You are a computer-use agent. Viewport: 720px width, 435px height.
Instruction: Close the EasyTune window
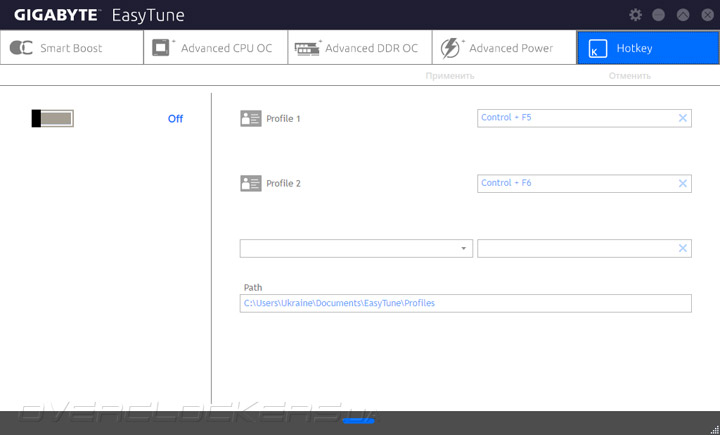[708, 15]
